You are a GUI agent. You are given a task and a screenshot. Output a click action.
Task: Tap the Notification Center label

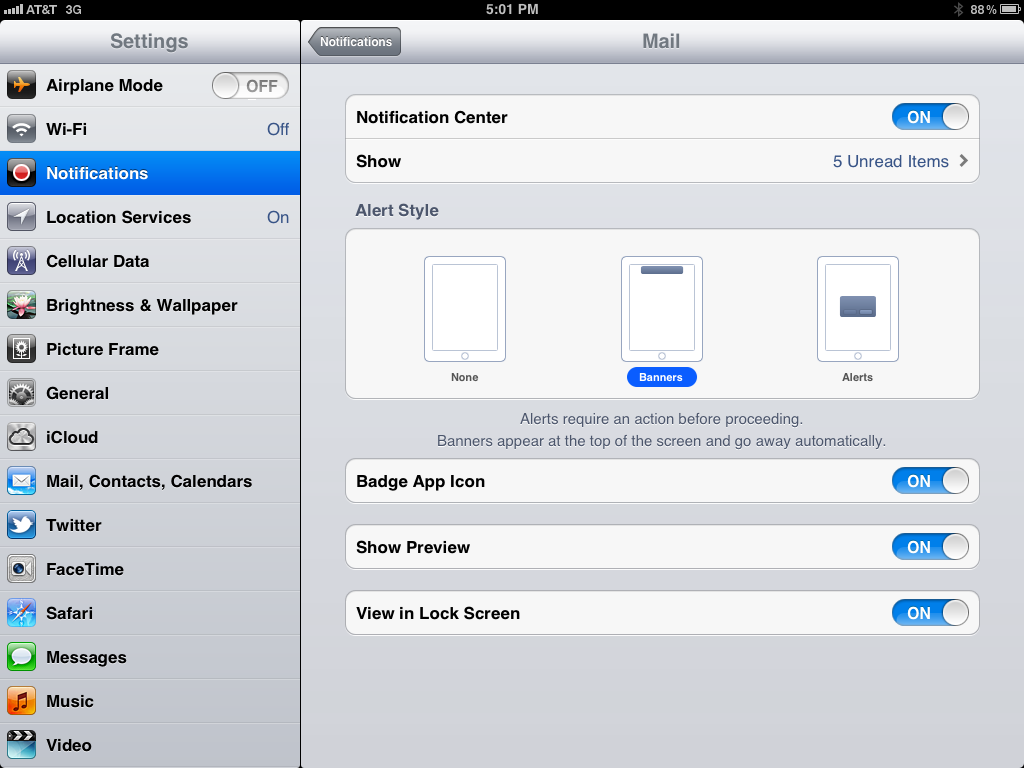tap(432, 118)
